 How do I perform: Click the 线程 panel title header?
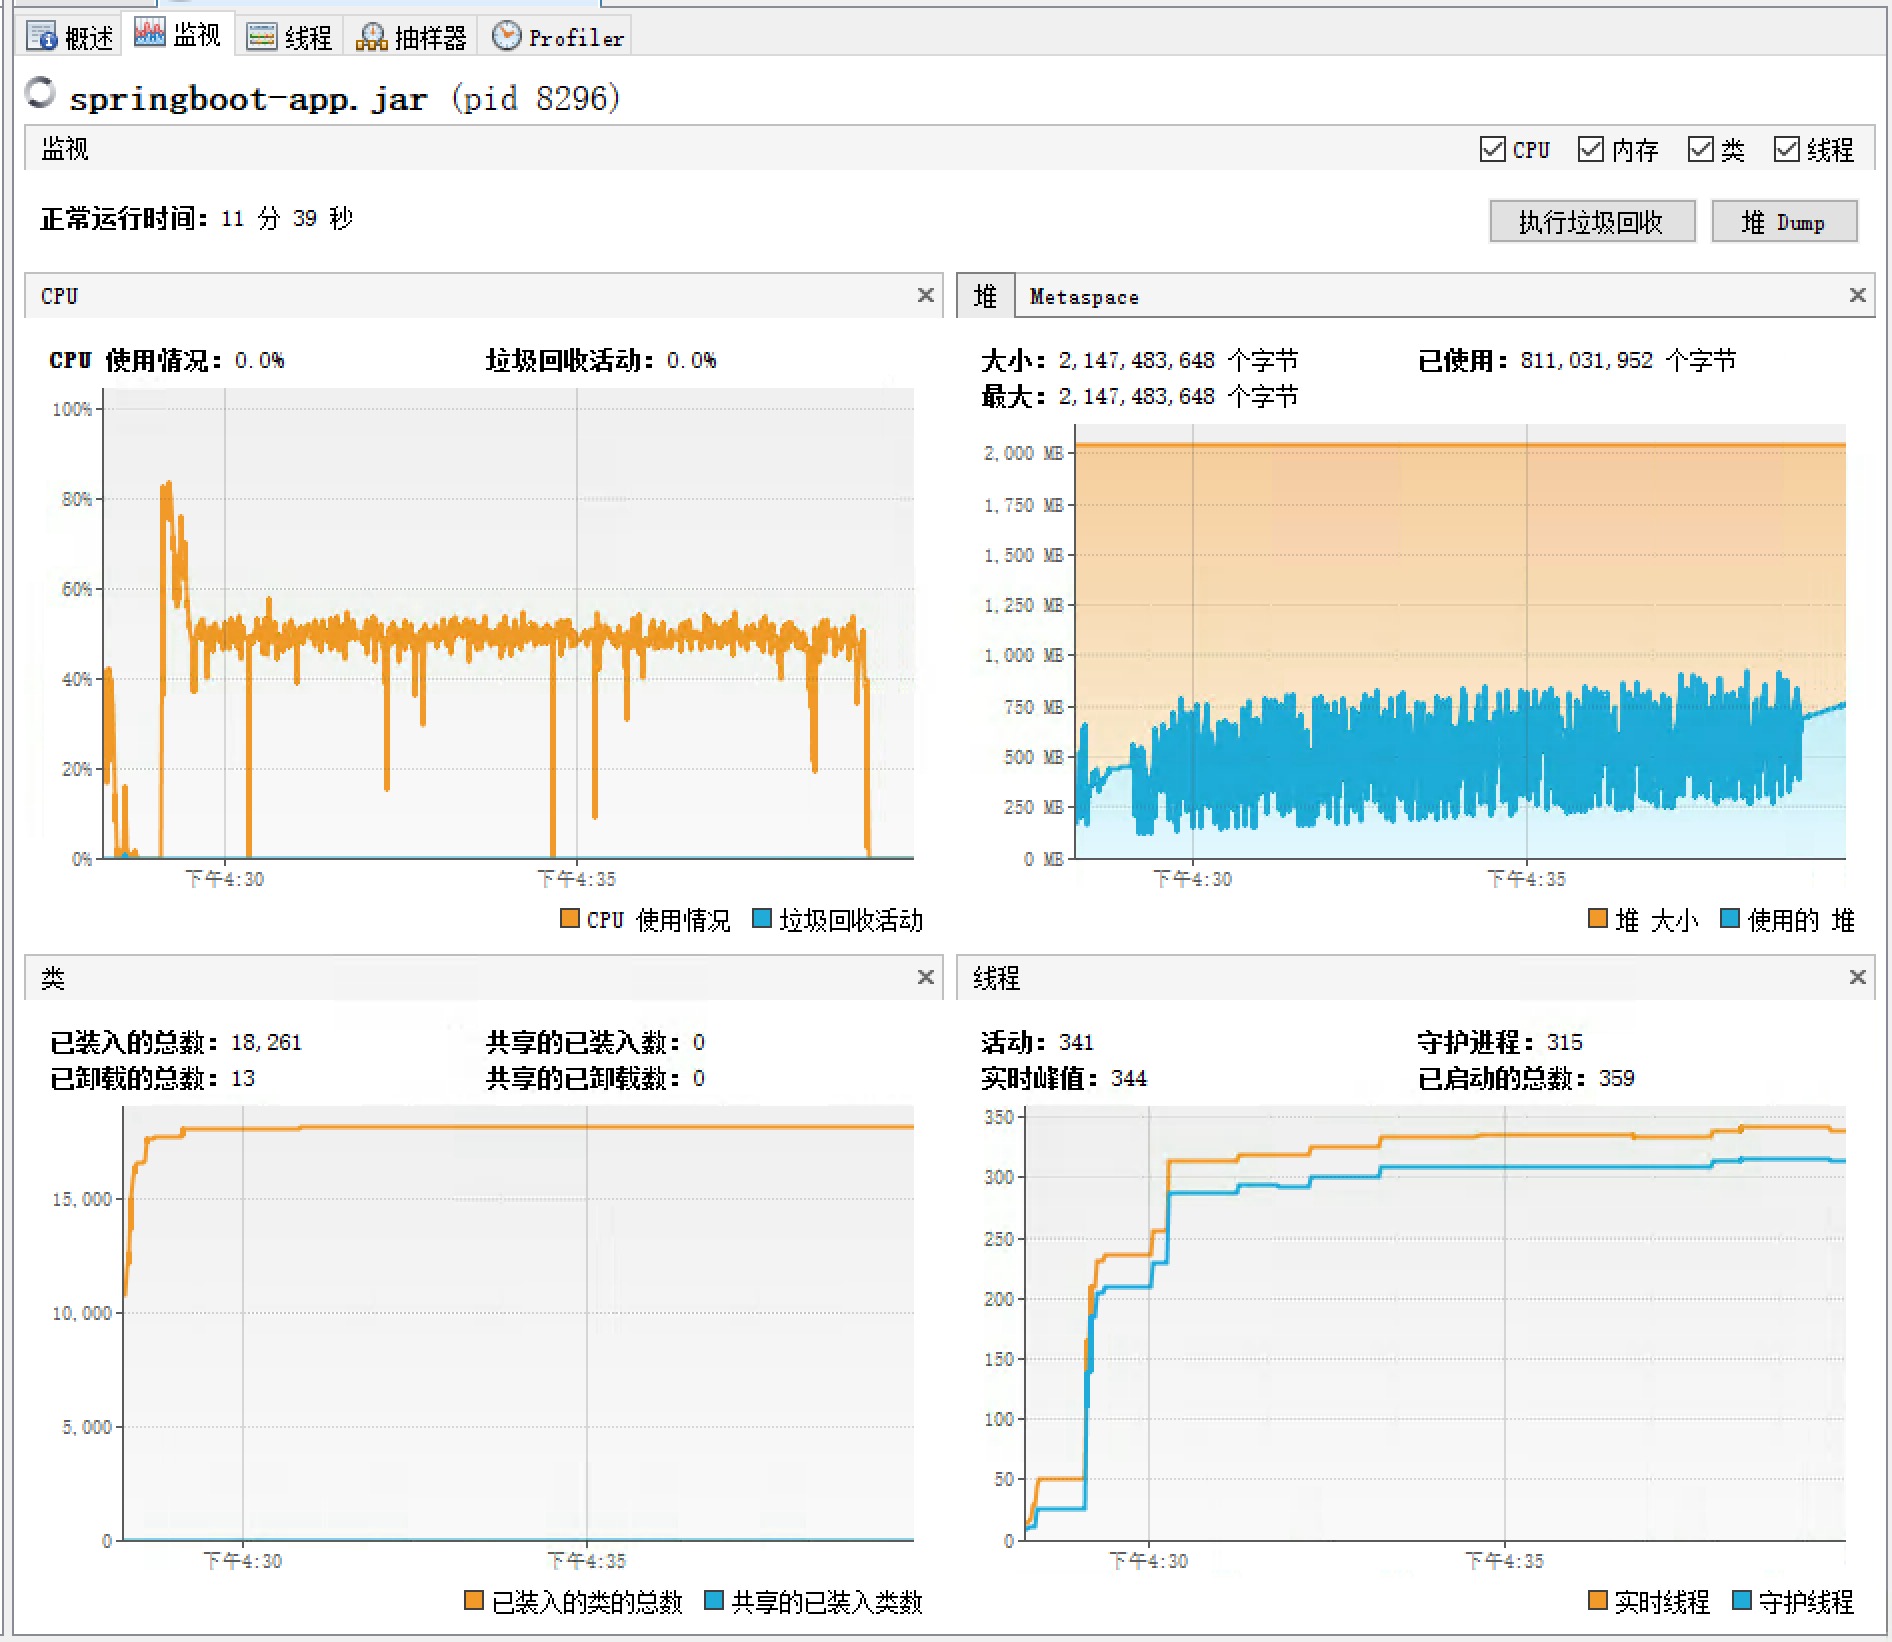coord(996,978)
